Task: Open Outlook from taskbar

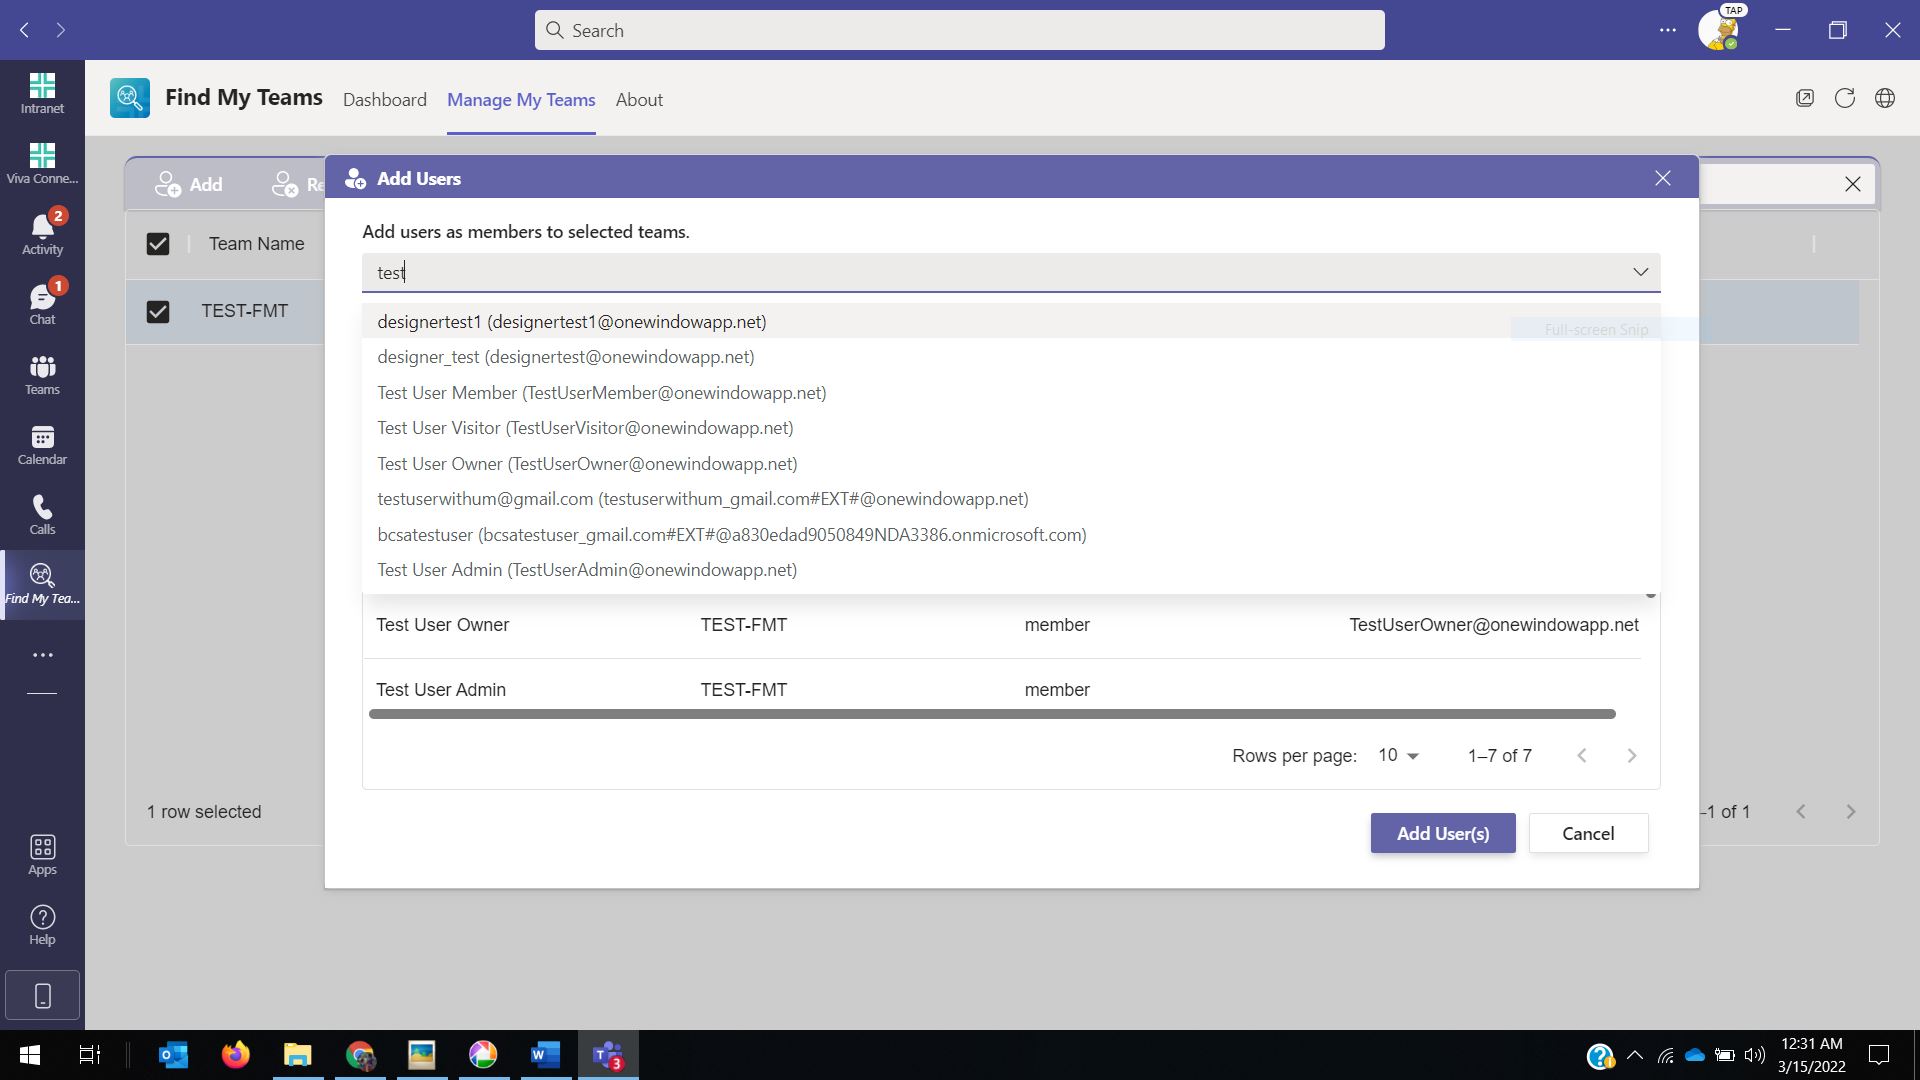Action: pyautogui.click(x=174, y=1055)
